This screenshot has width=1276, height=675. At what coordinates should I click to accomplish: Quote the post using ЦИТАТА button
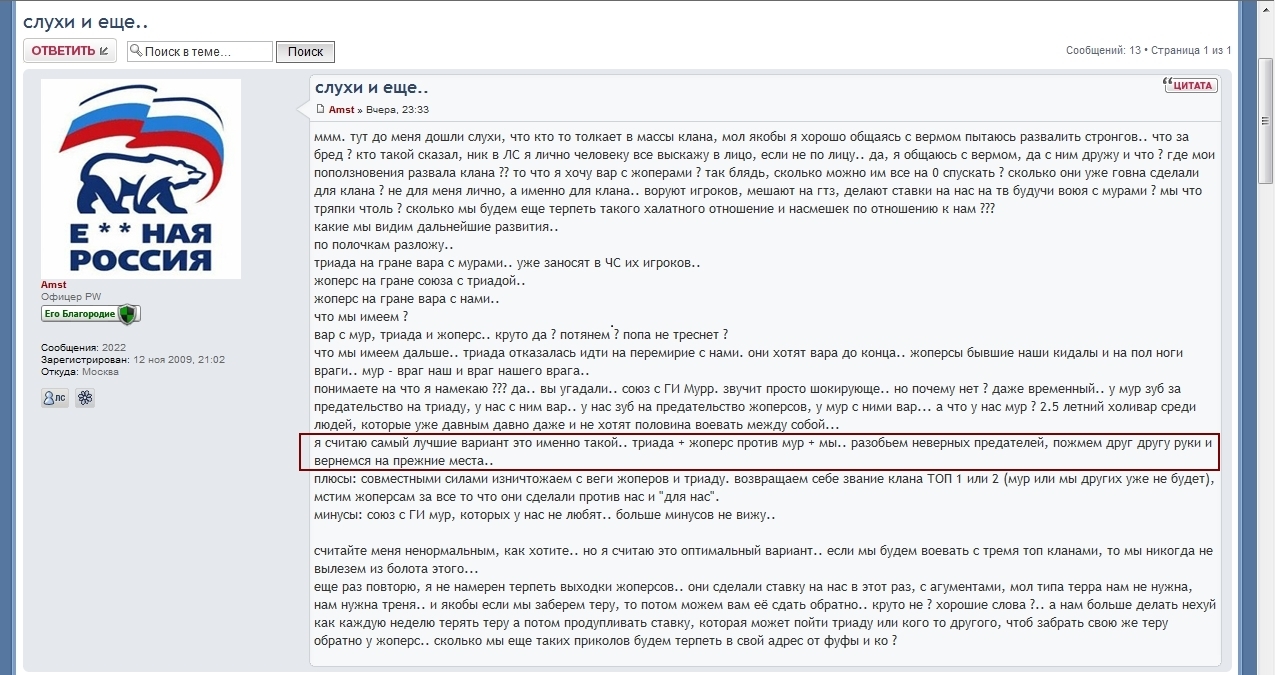click(x=1190, y=85)
